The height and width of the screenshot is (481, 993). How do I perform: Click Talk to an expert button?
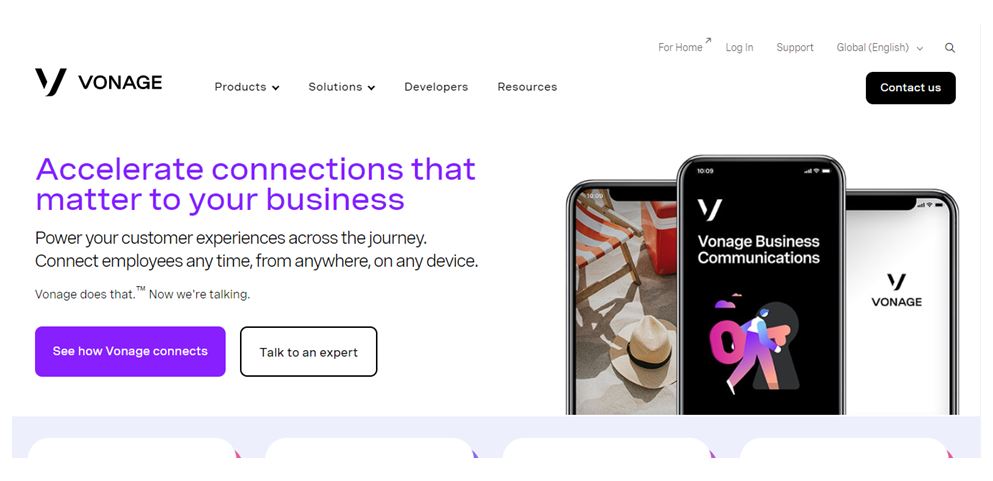tap(308, 351)
